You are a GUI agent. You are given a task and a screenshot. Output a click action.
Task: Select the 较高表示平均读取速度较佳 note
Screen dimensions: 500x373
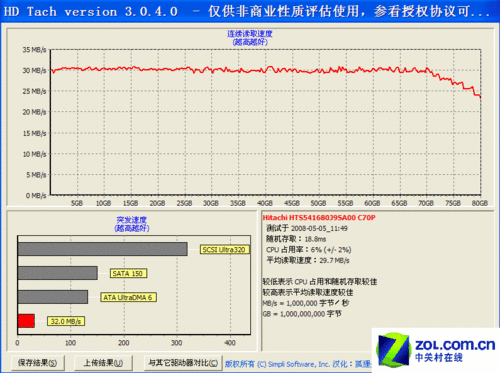click(x=308, y=292)
